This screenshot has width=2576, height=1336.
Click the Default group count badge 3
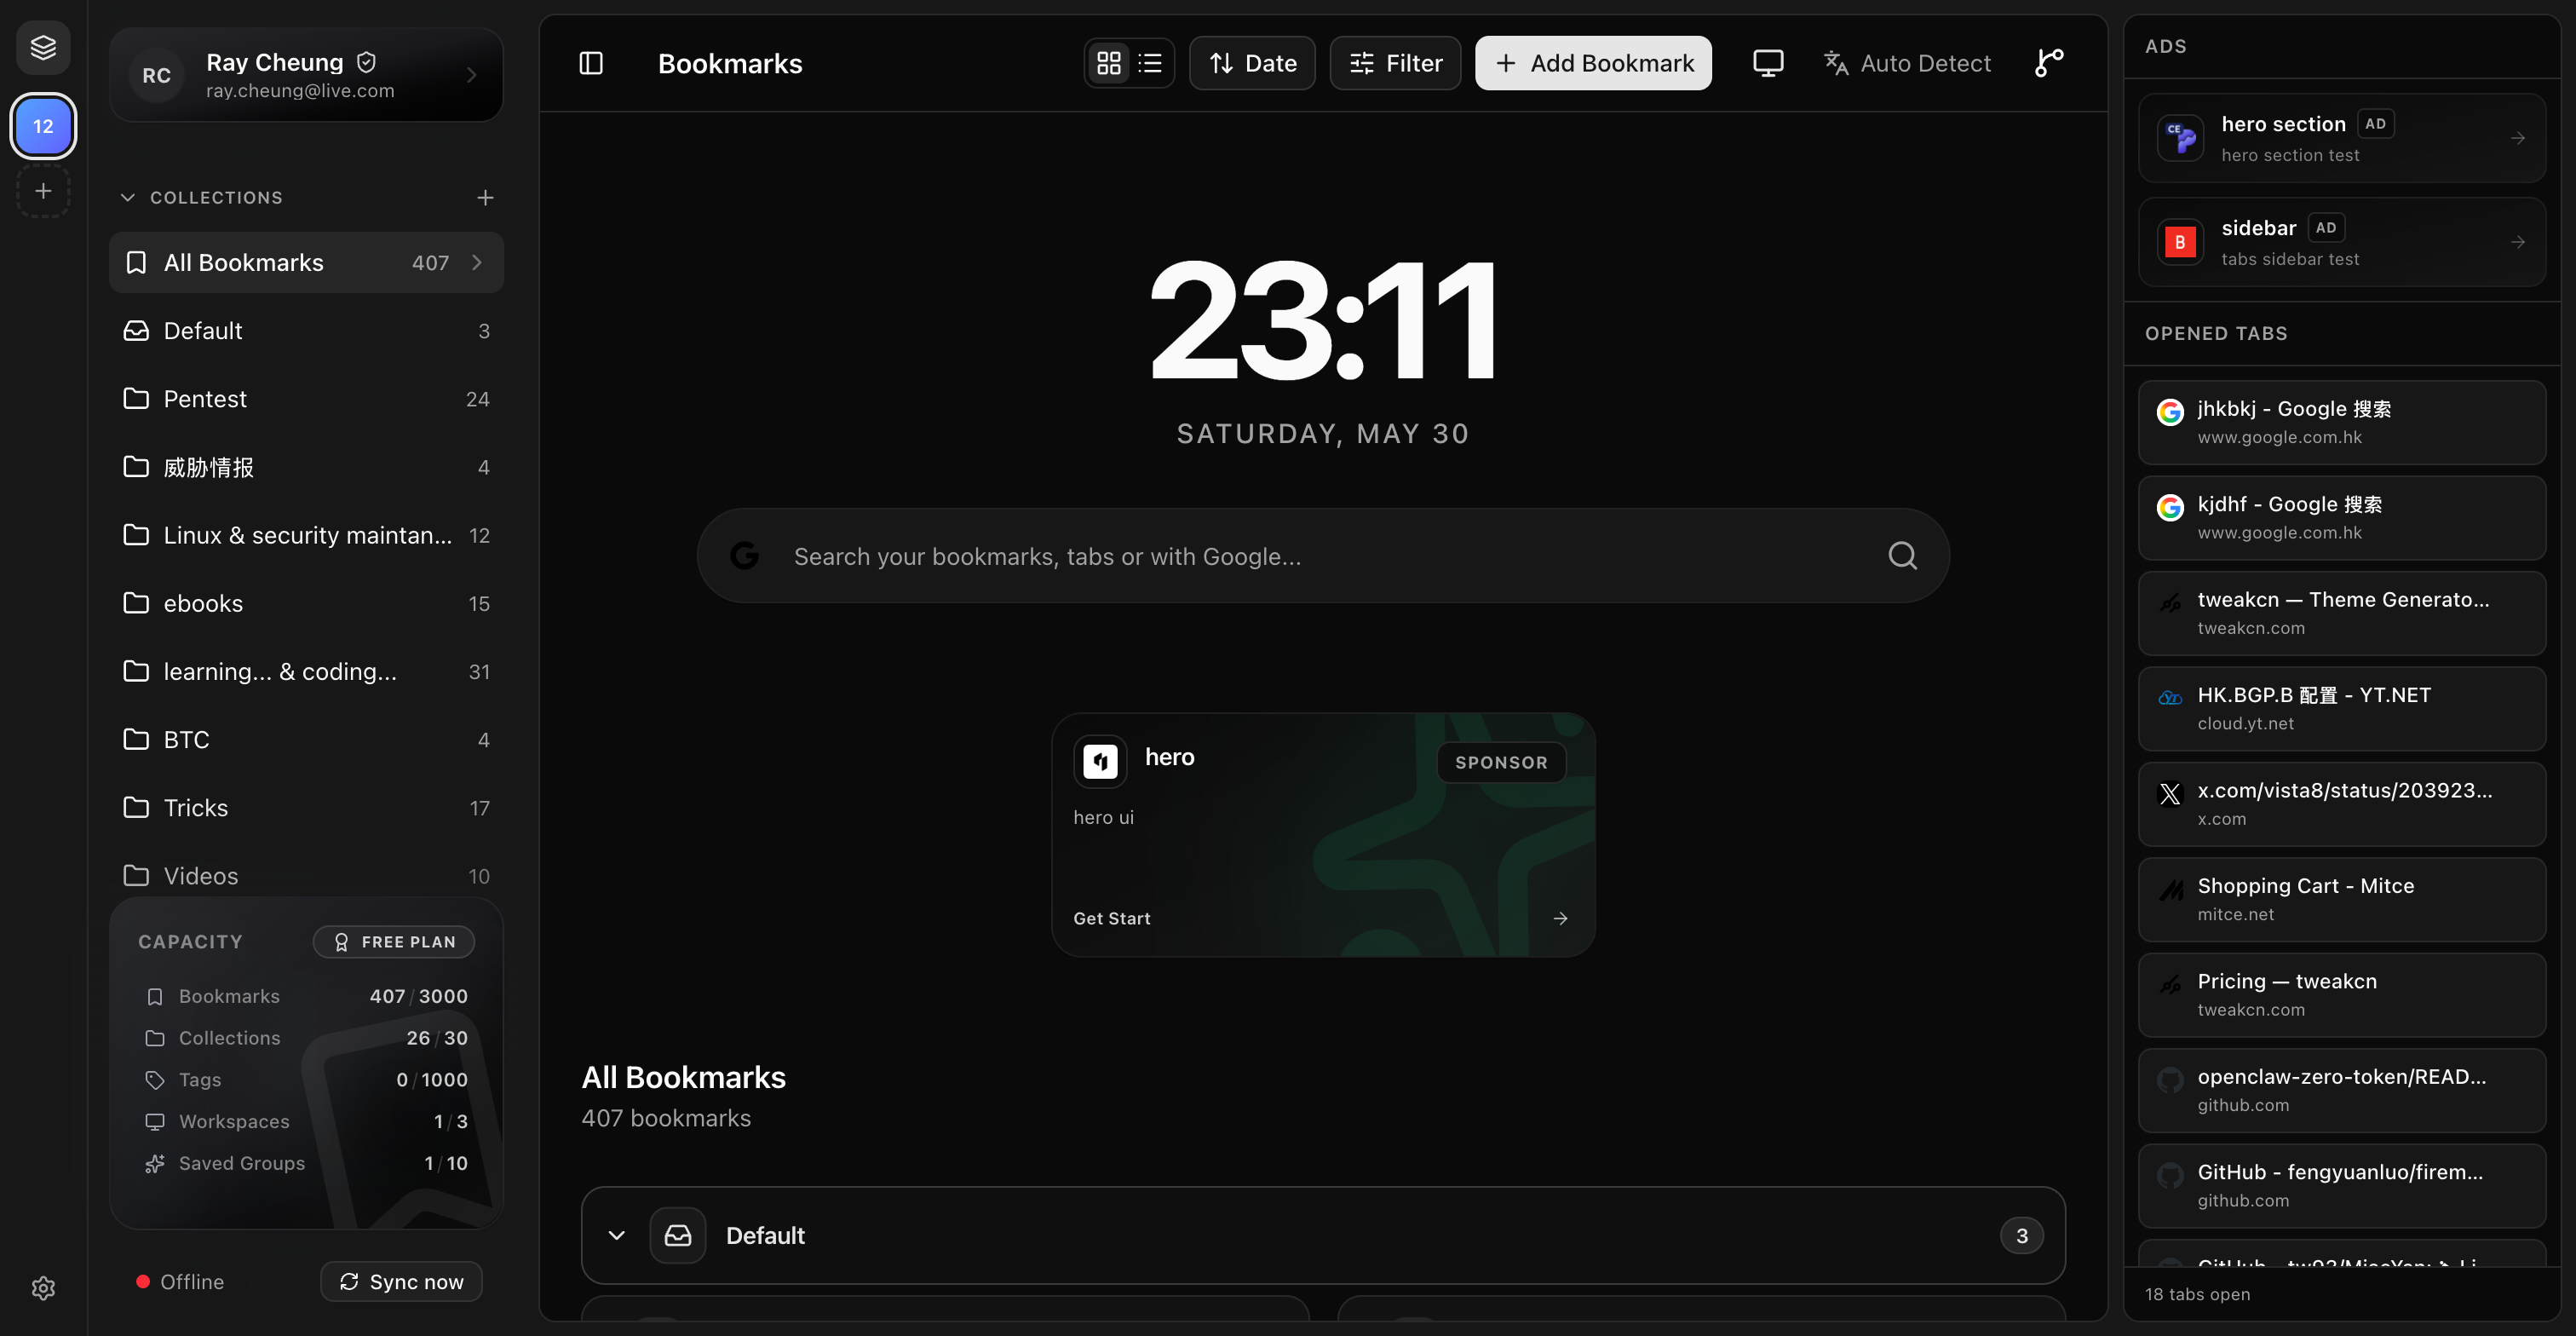point(2021,1235)
